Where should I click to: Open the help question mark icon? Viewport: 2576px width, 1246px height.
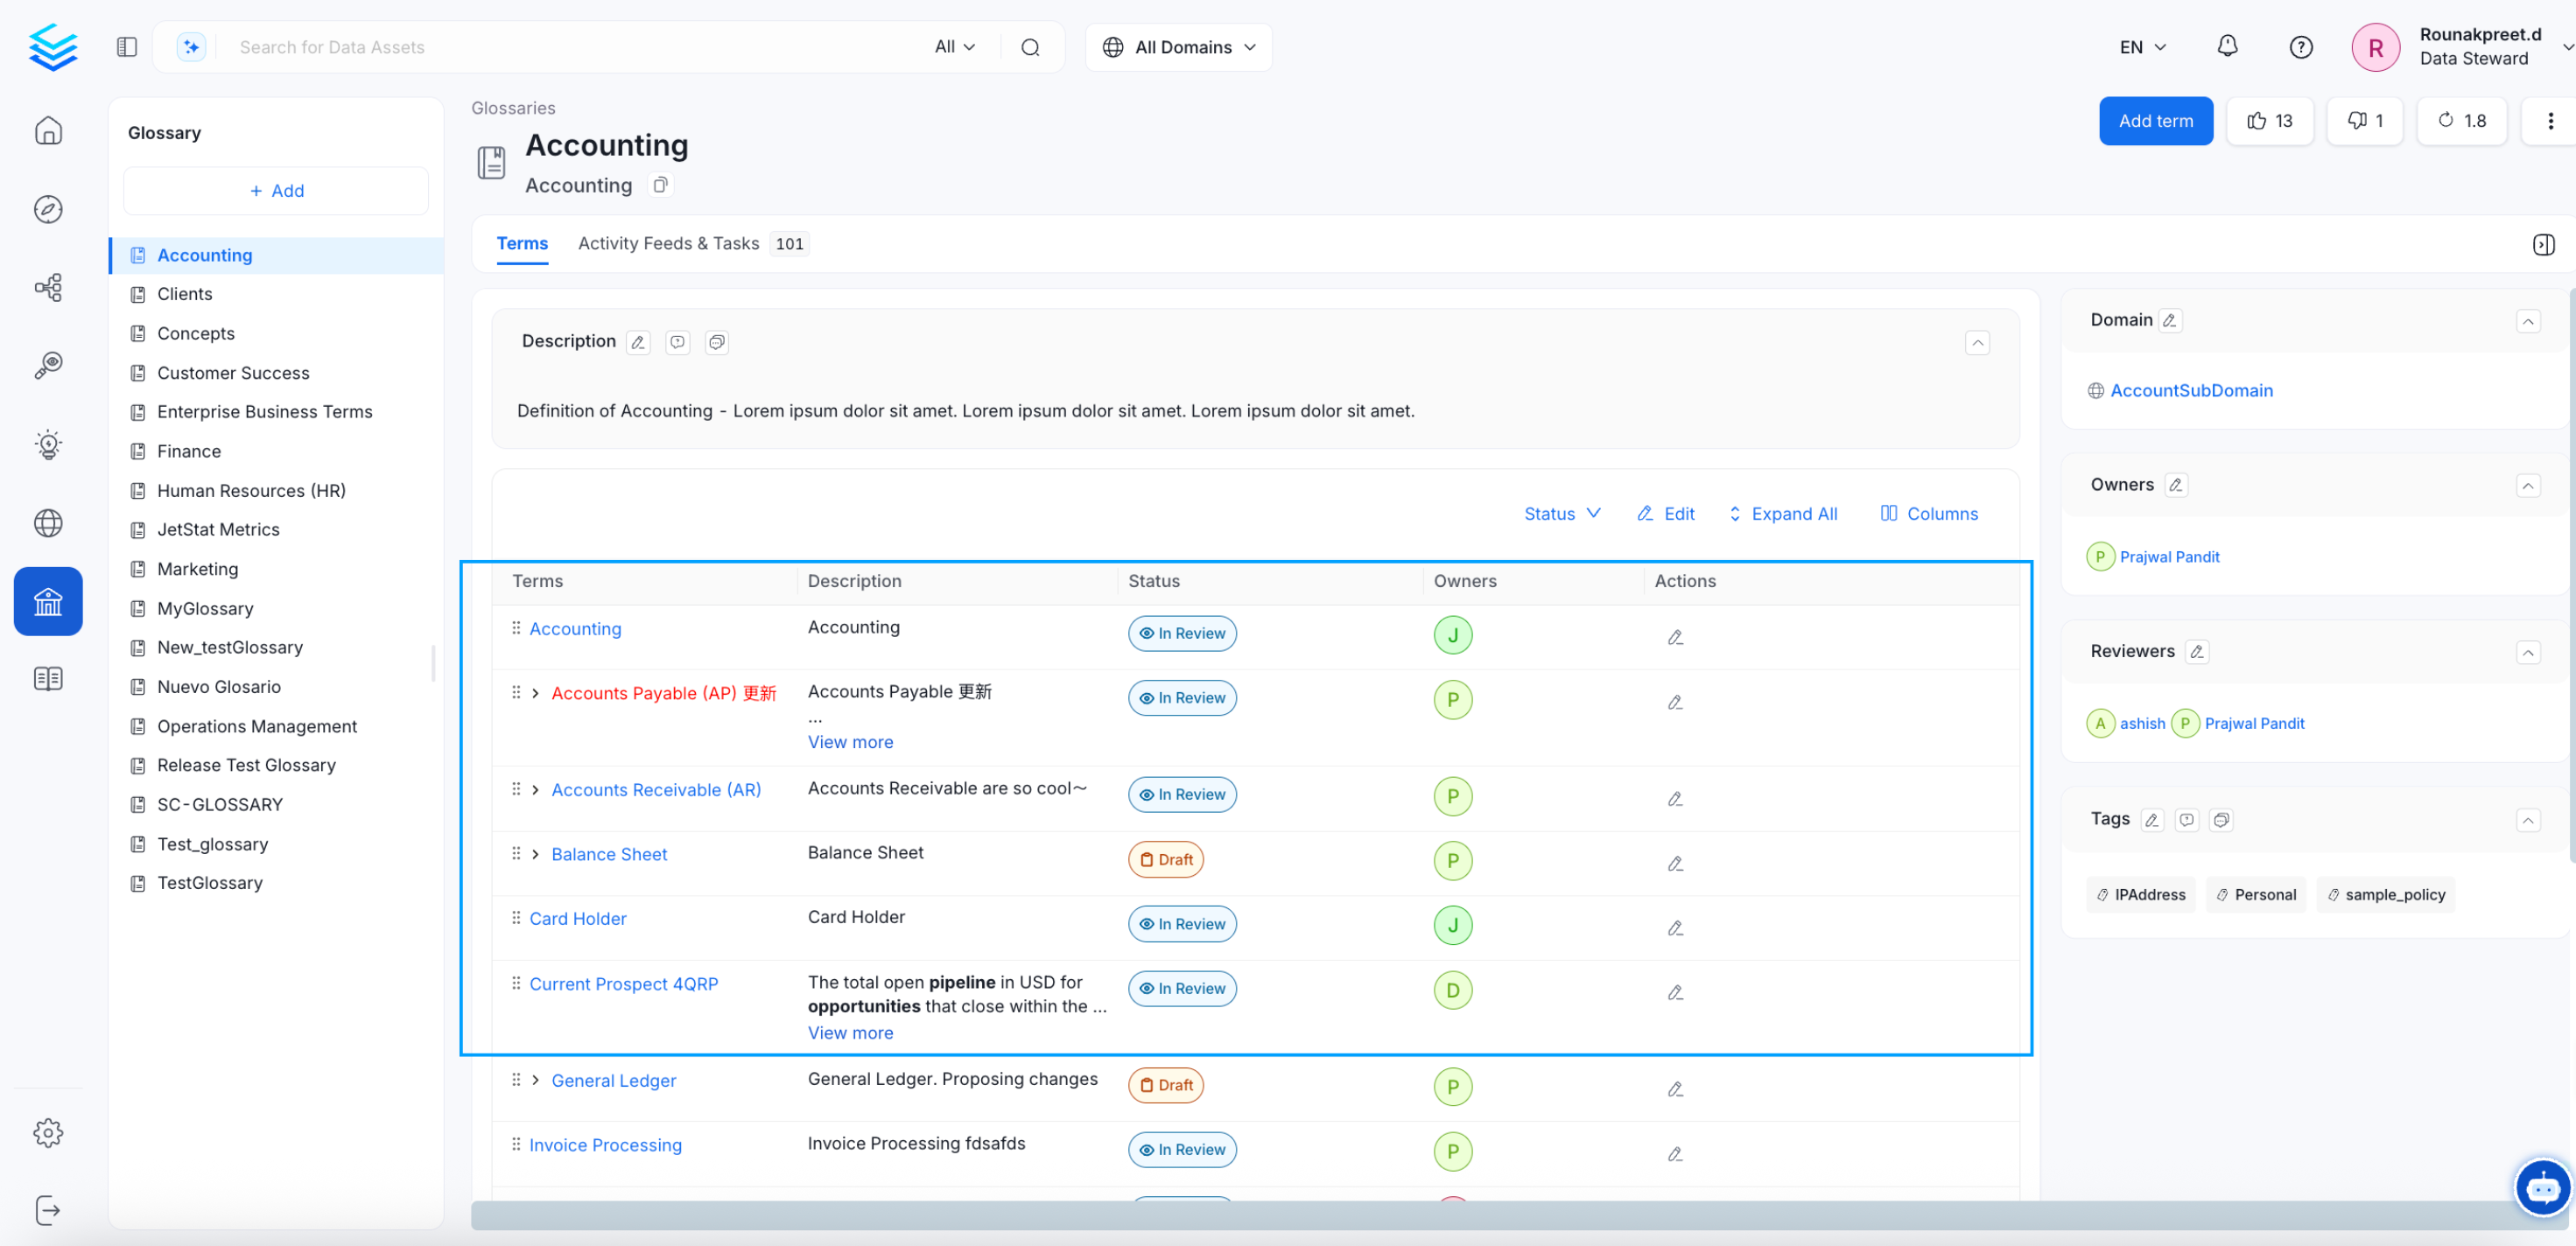pyautogui.click(x=2300, y=47)
